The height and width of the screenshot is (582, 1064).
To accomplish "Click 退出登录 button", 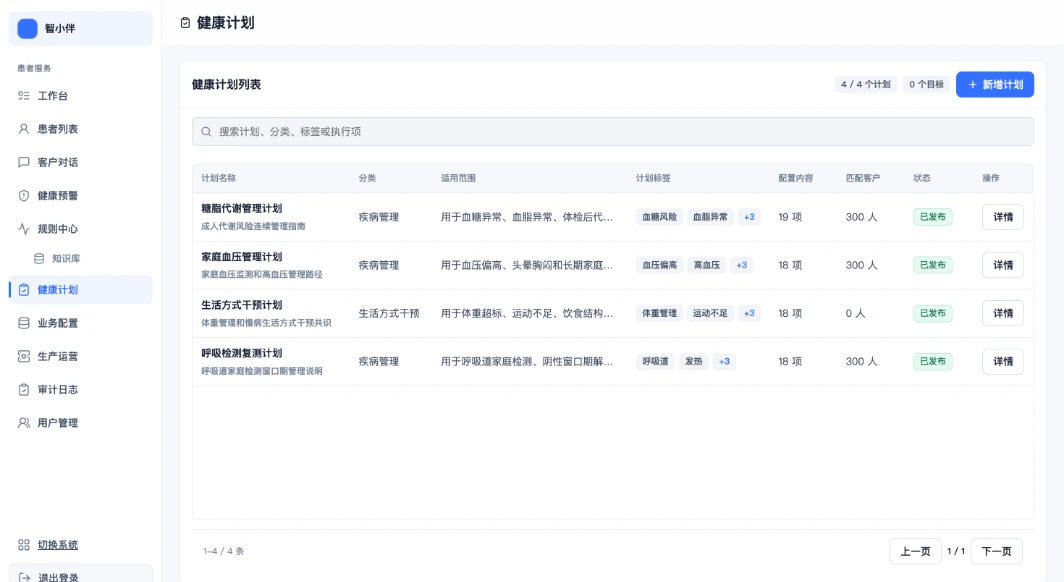I will pos(81,574).
